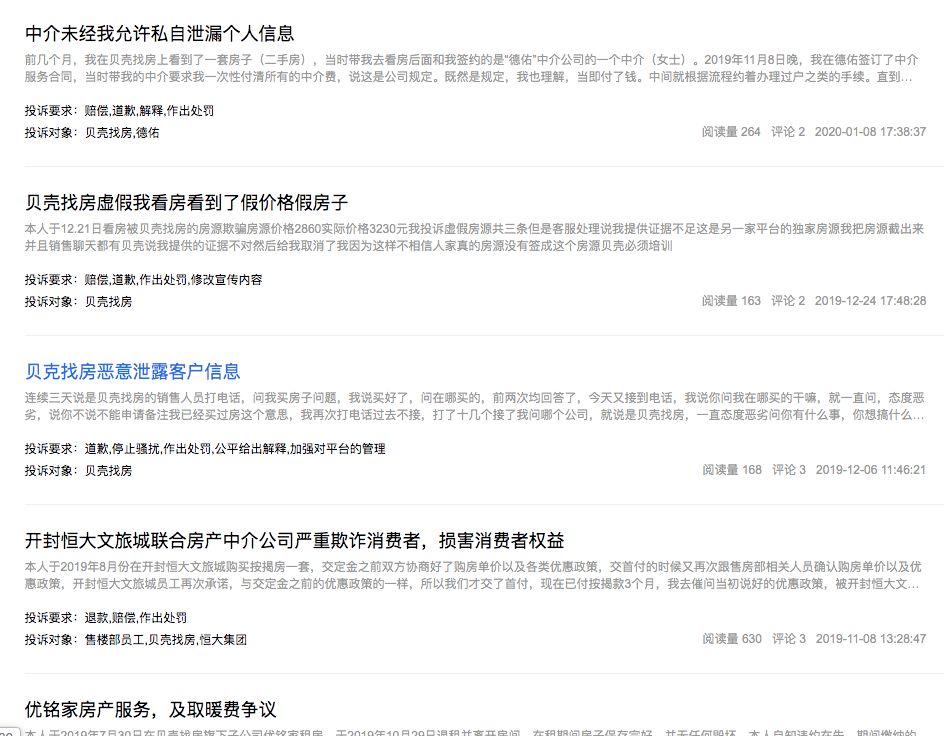This screenshot has height=736, width=944.
Task: Click summary text beginning 本人于2019年8月份在开封恒大文旅城
Action: [x=468, y=575]
